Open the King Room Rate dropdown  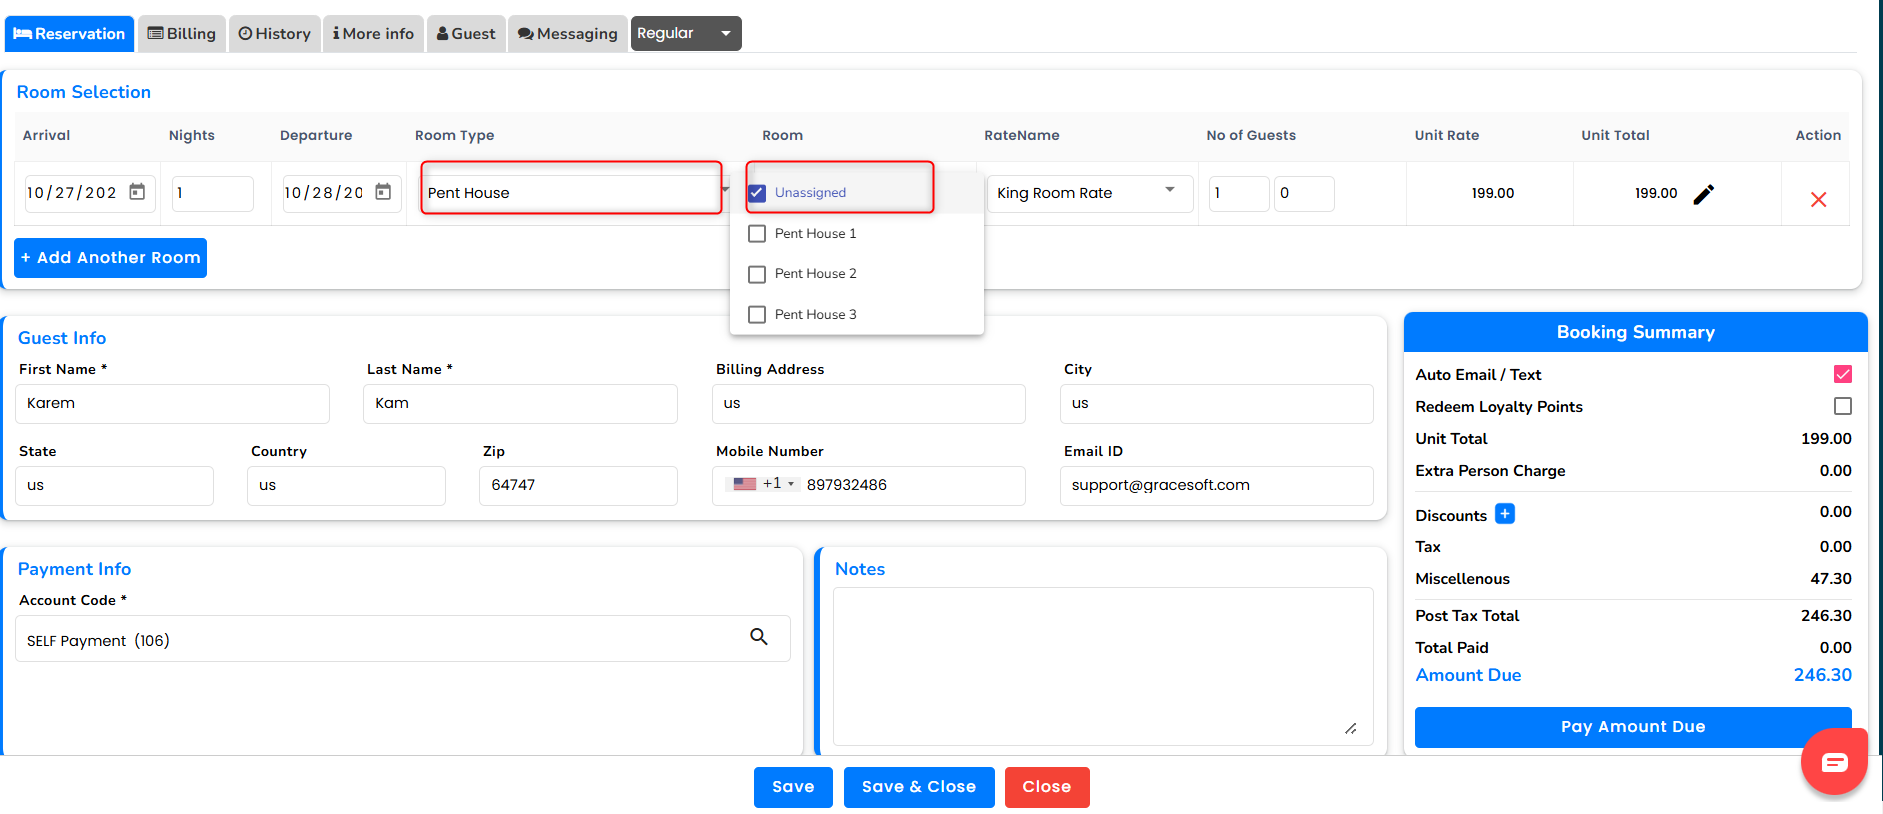click(x=1169, y=190)
